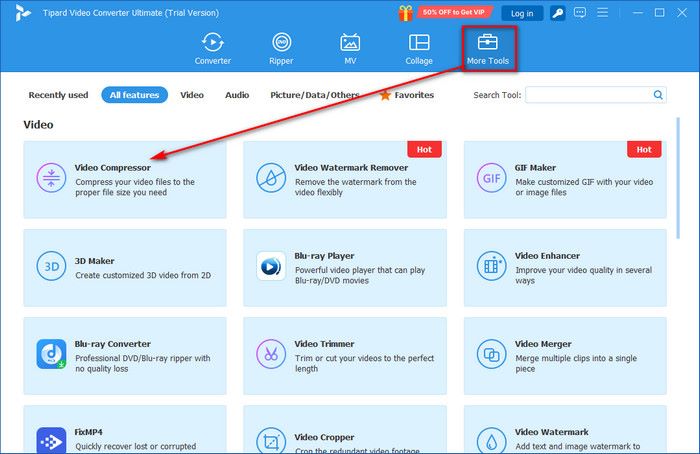
Task: Click the vertical scrollbar thumb
Action: click(678, 178)
